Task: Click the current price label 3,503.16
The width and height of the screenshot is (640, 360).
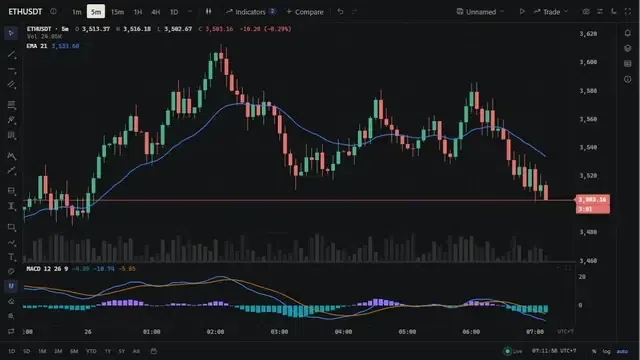Action: pyautogui.click(x=593, y=200)
